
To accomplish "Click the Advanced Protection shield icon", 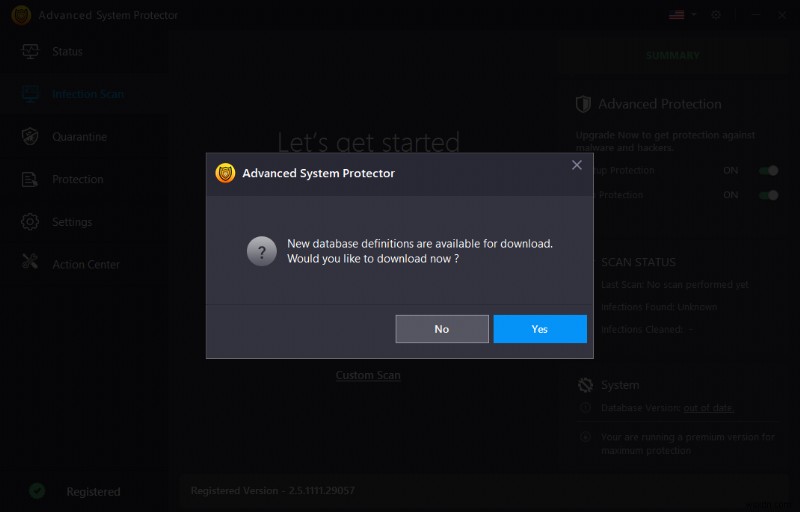I will (x=583, y=104).
